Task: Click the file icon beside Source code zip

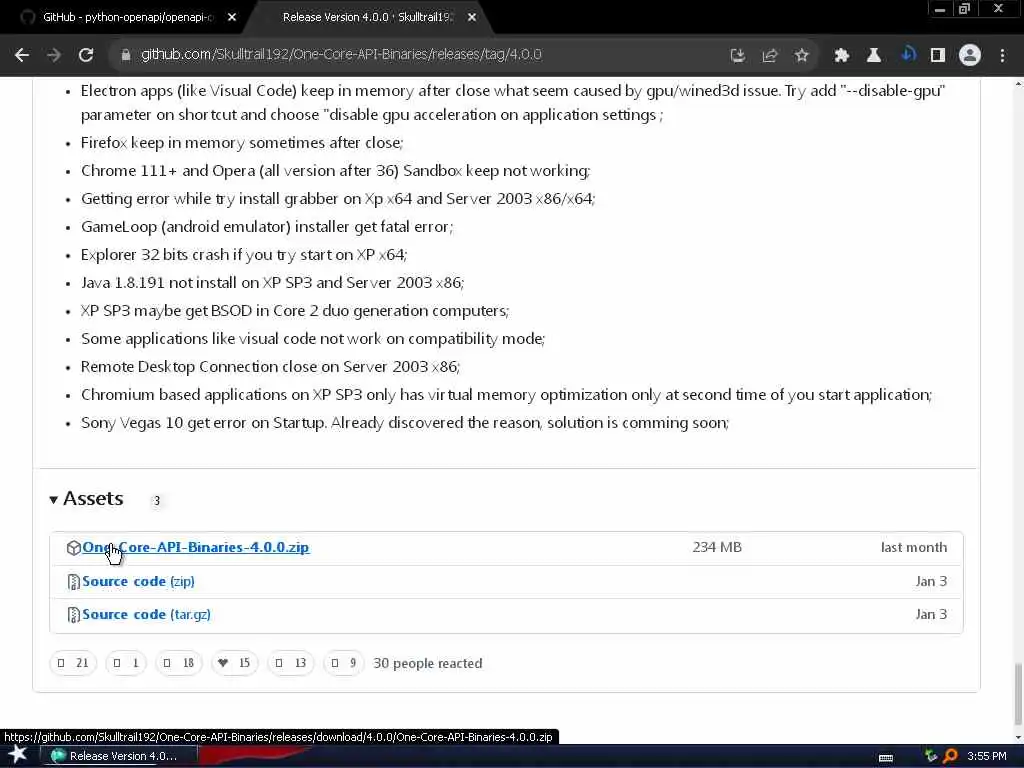Action: 73,582
